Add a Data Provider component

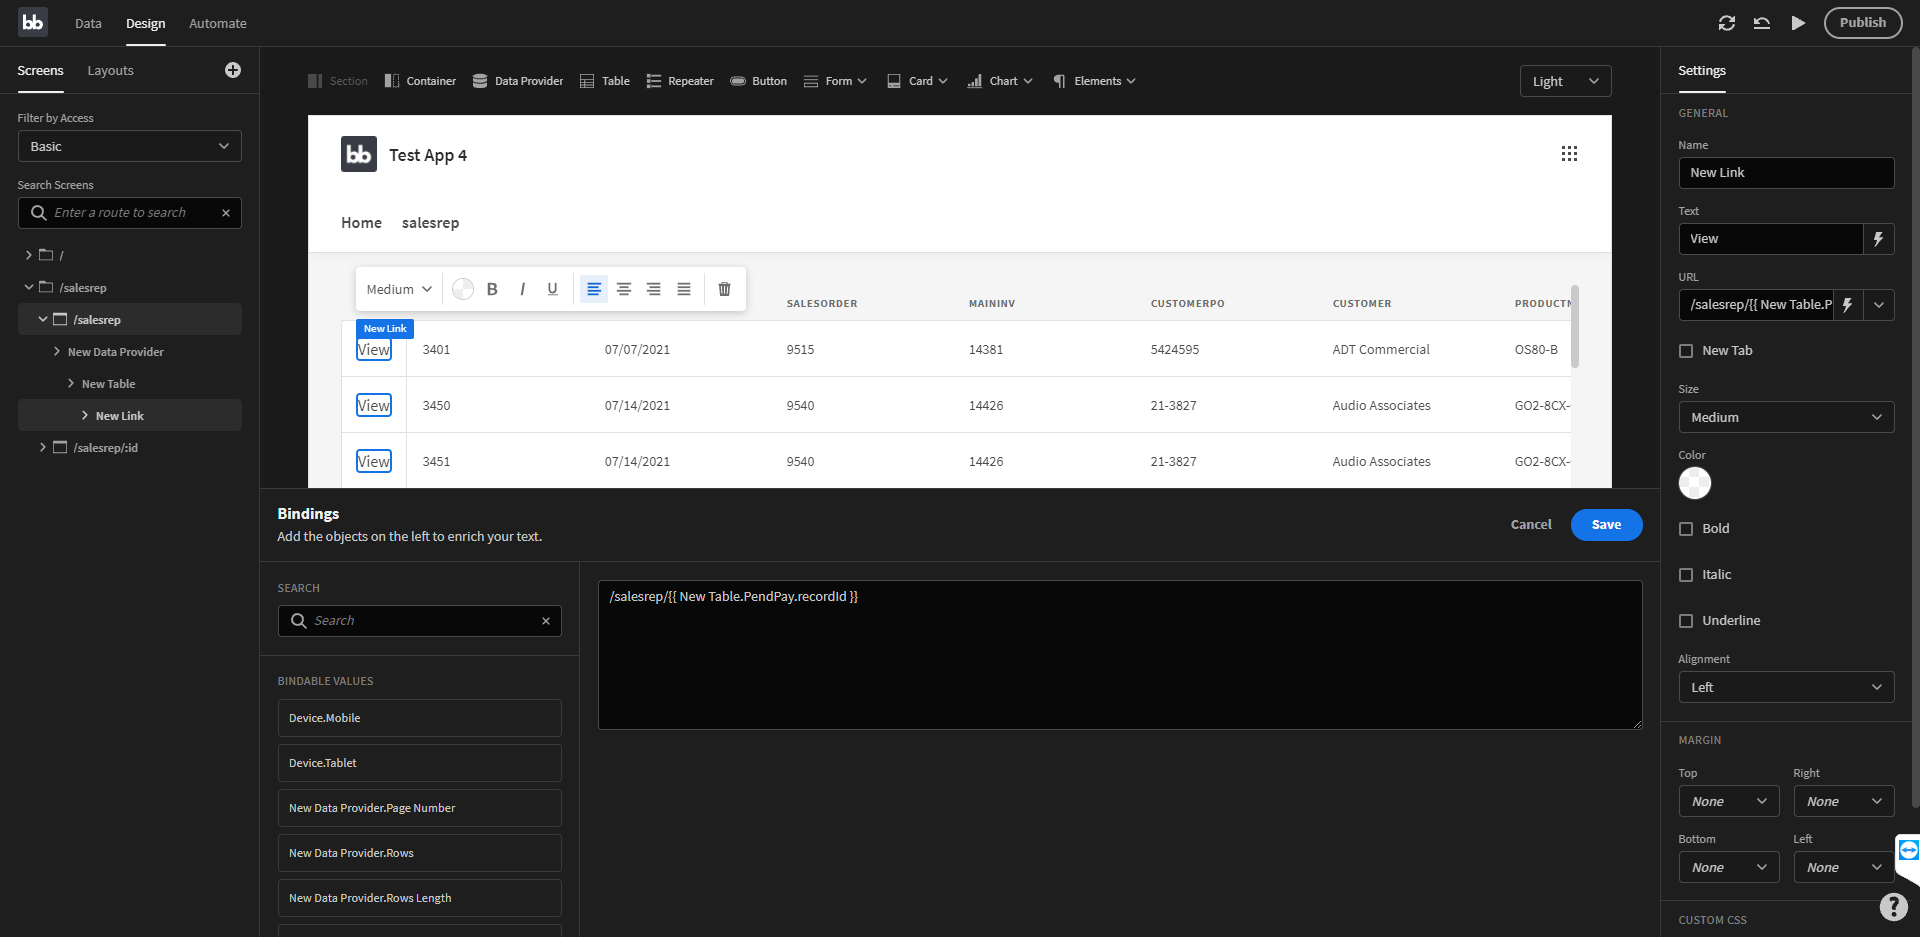517,81
